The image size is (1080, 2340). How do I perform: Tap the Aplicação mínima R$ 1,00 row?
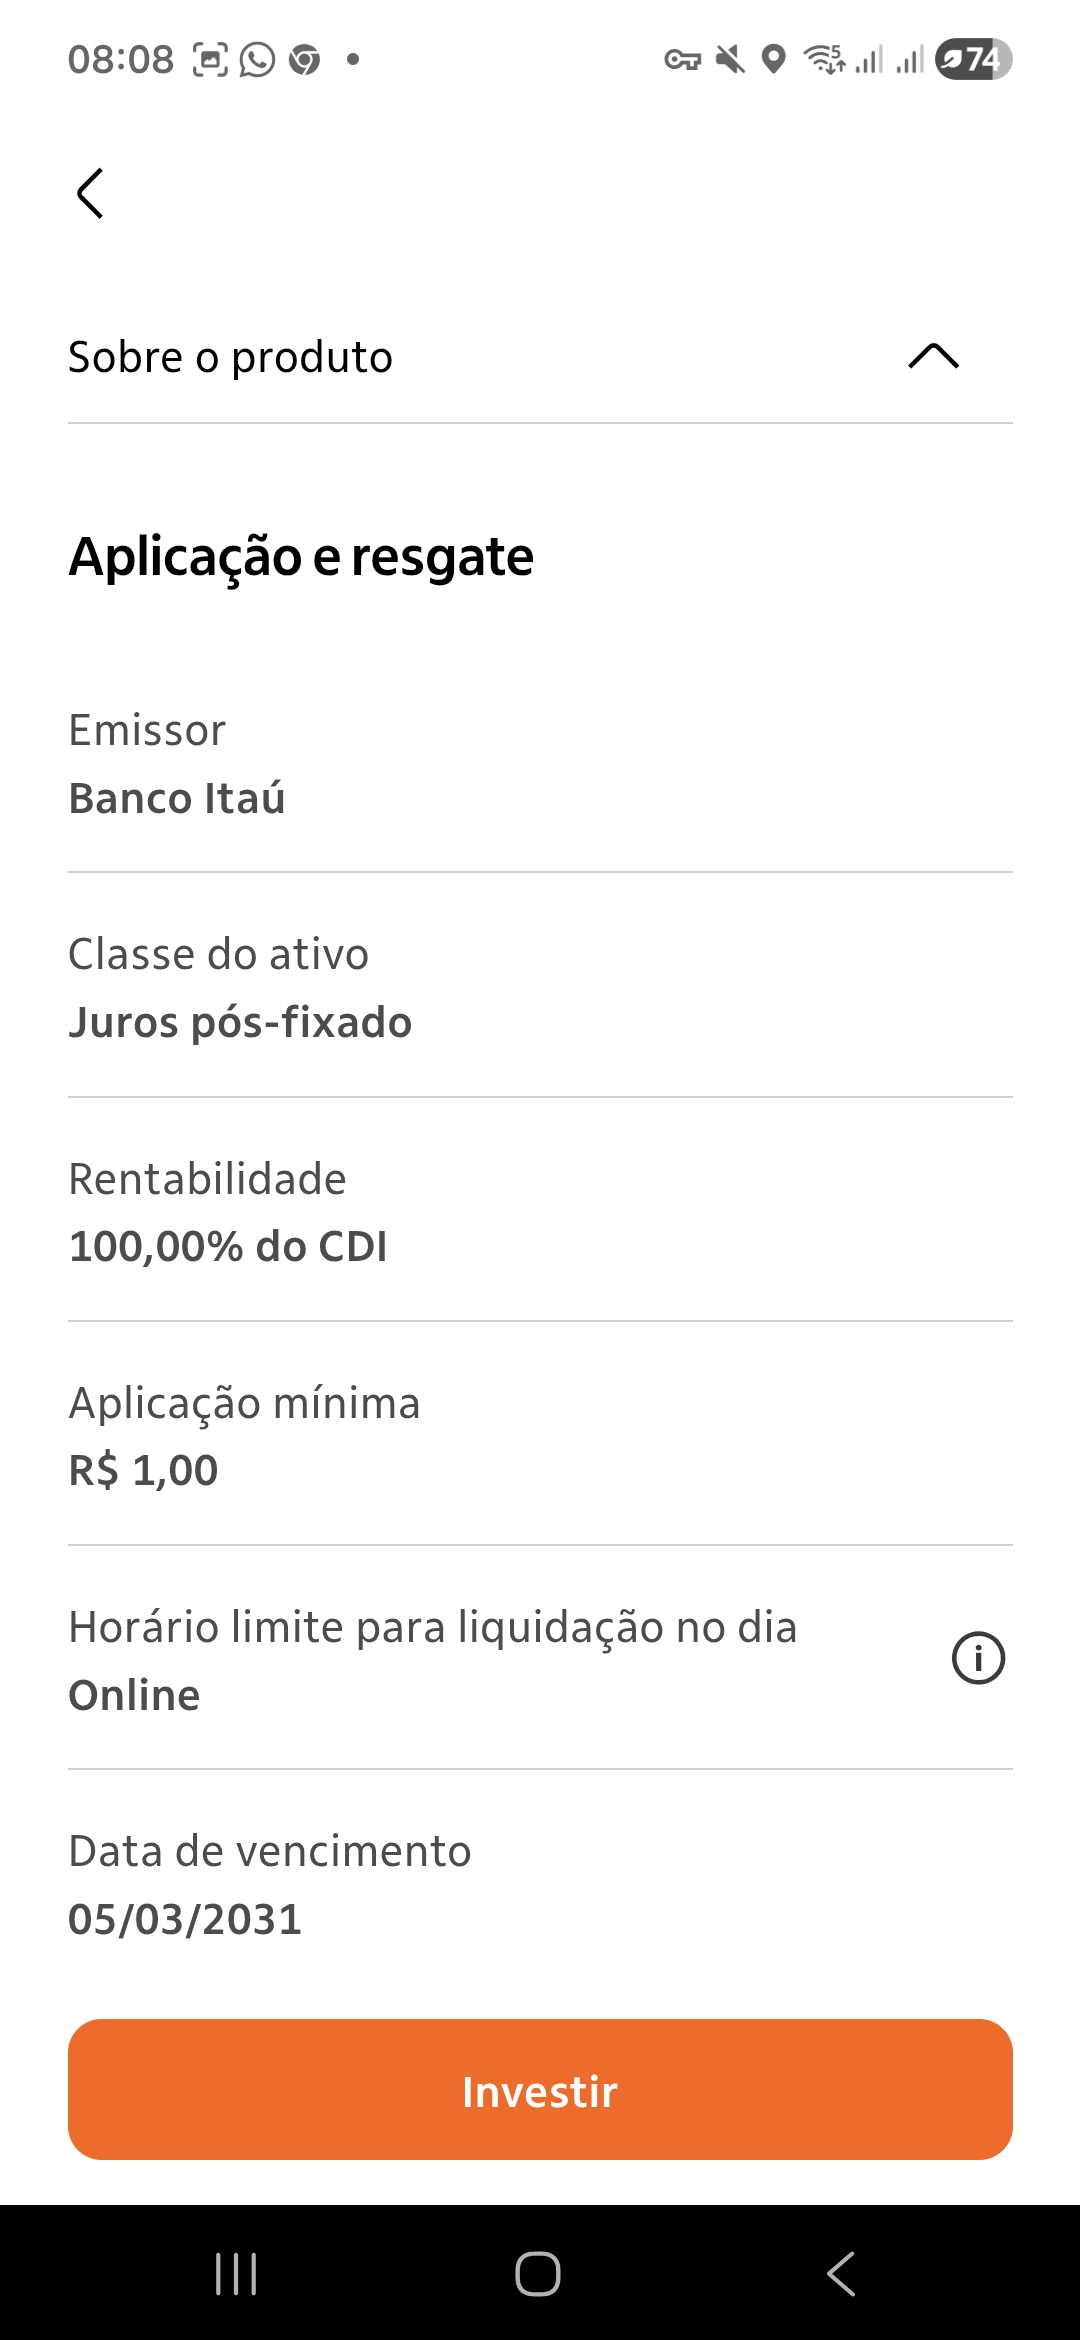pos(540,1435)
